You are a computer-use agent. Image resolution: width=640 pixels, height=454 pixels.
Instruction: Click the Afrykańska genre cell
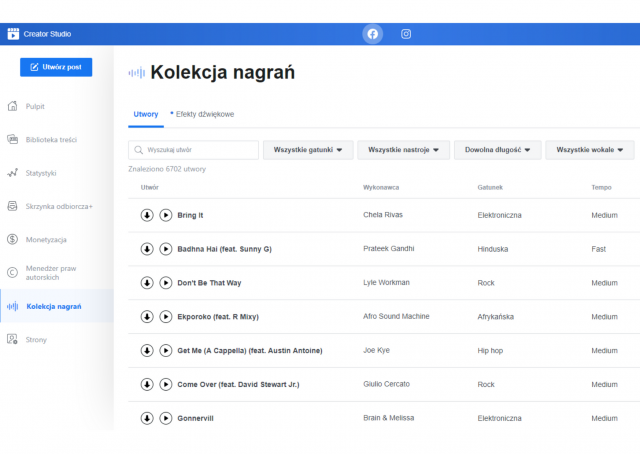[x=496, y=317]
